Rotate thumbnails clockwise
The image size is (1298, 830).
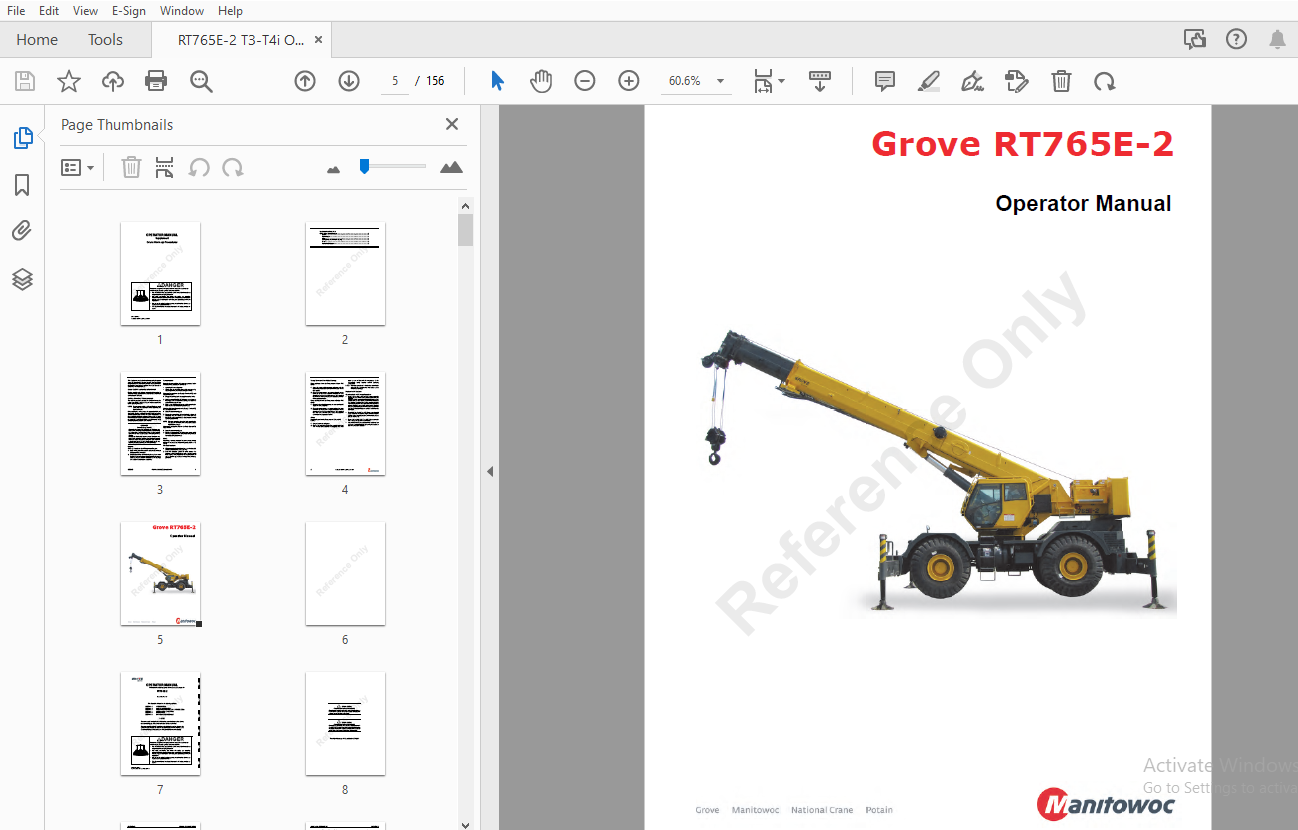tap(233, 167)
